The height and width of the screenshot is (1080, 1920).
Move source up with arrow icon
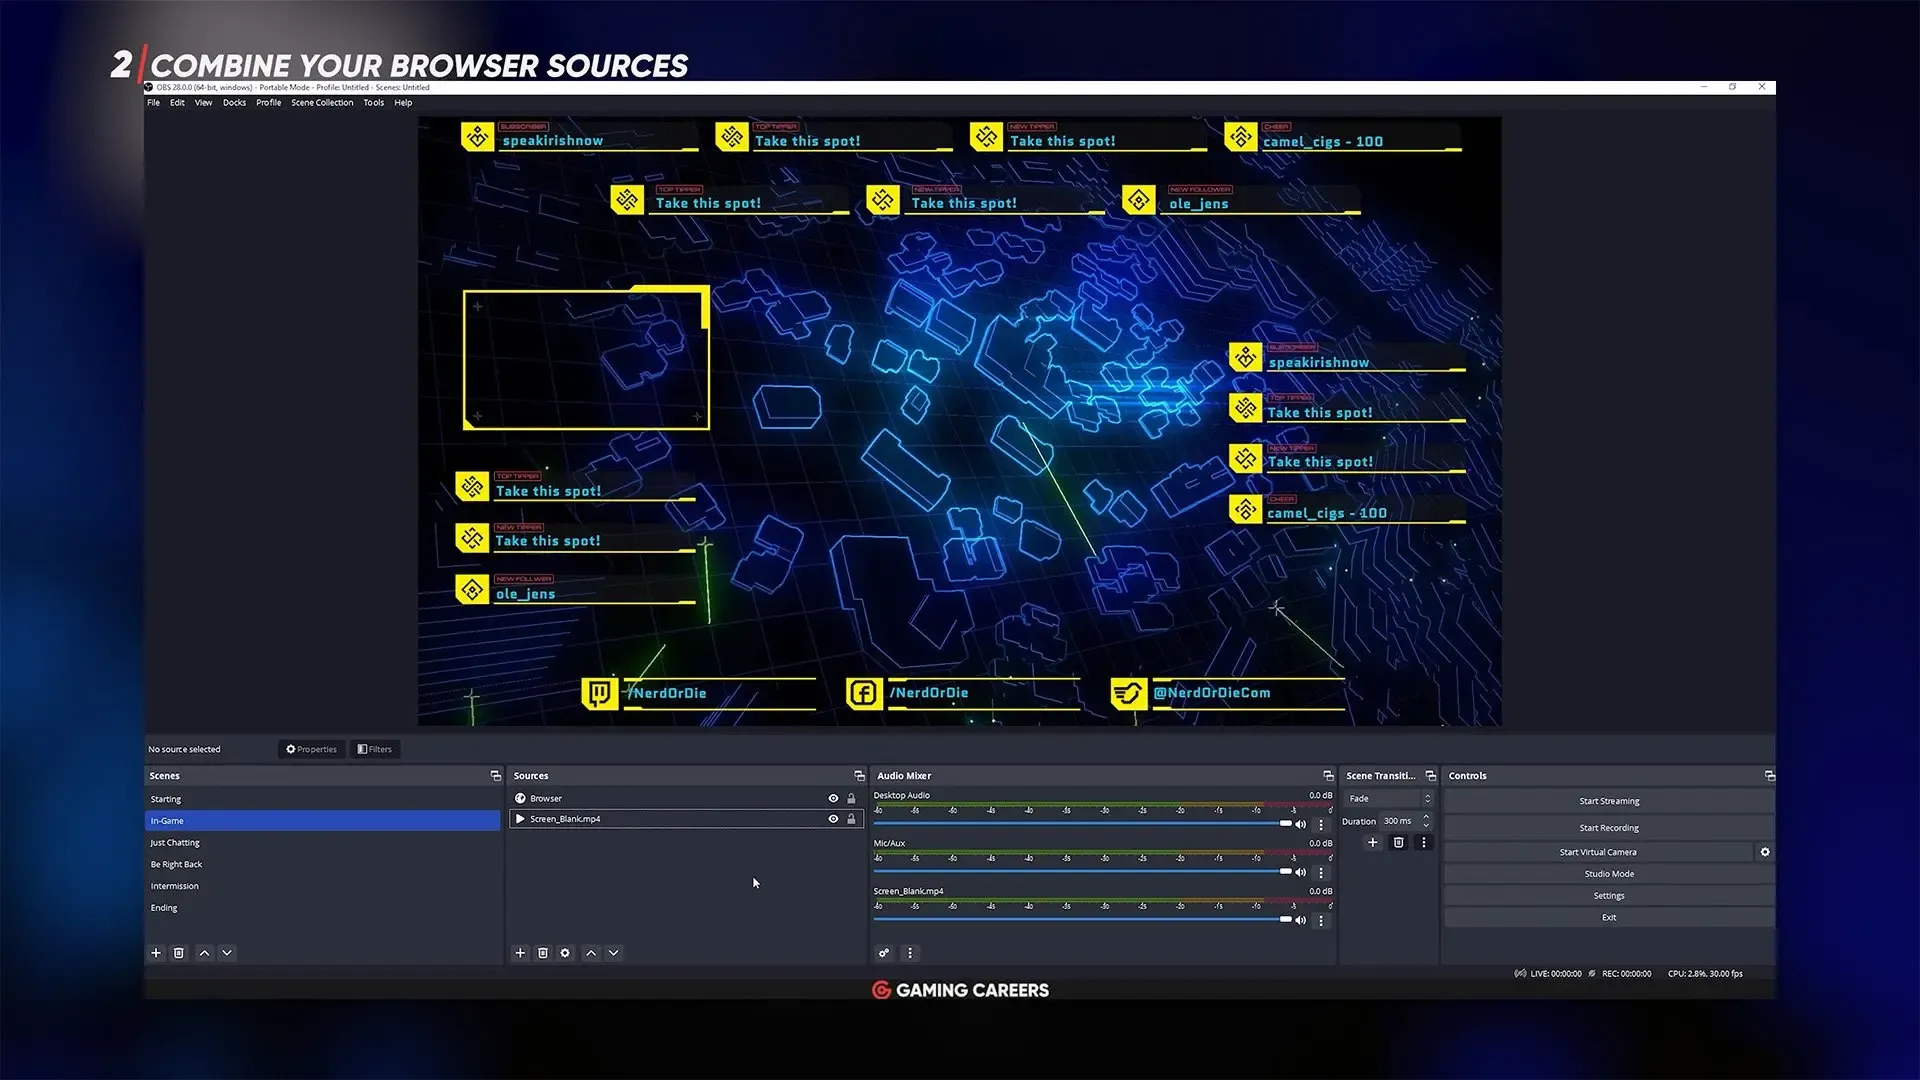pyautogui.click(x=591, y=953)
